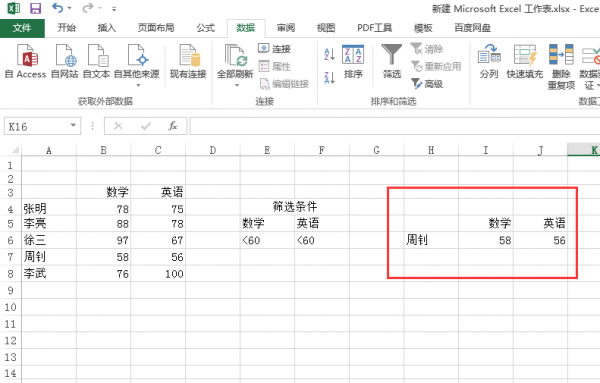The height and width of the screenshot is (383, 600).
Task: Switch to the 插入 ribbon tab
Action: (x=107, y=28)
